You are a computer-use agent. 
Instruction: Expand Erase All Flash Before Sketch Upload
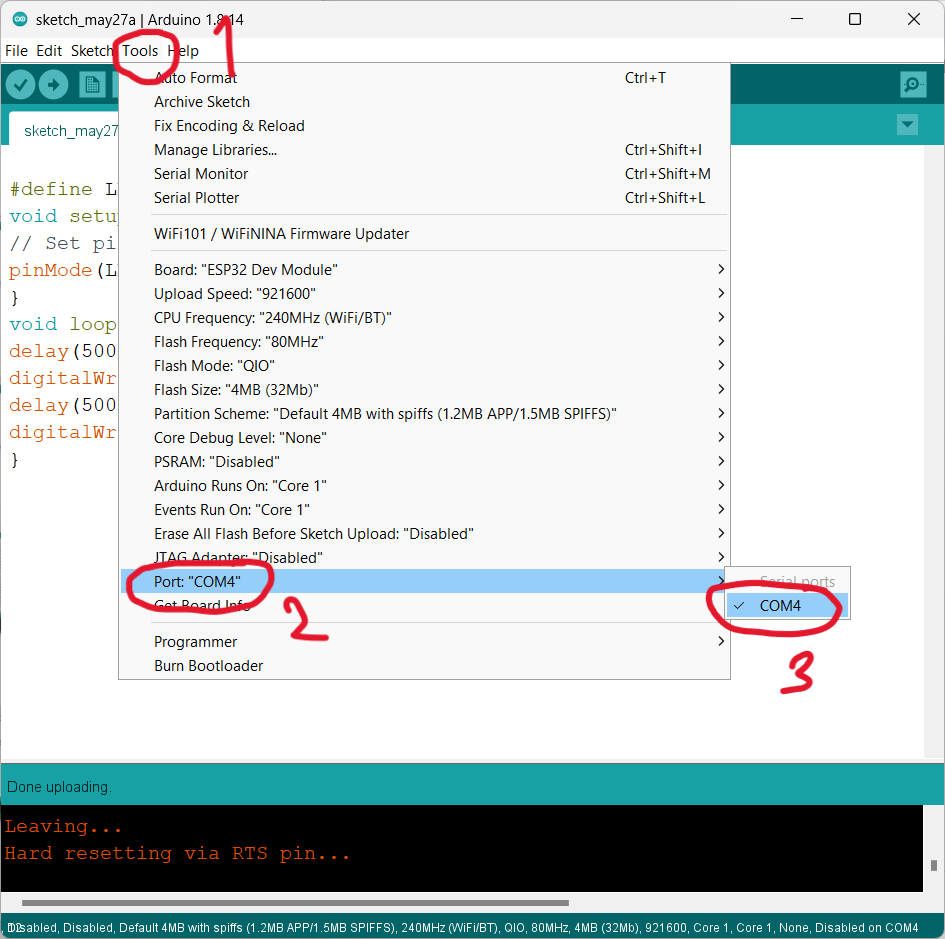click(x=424, y=534)
